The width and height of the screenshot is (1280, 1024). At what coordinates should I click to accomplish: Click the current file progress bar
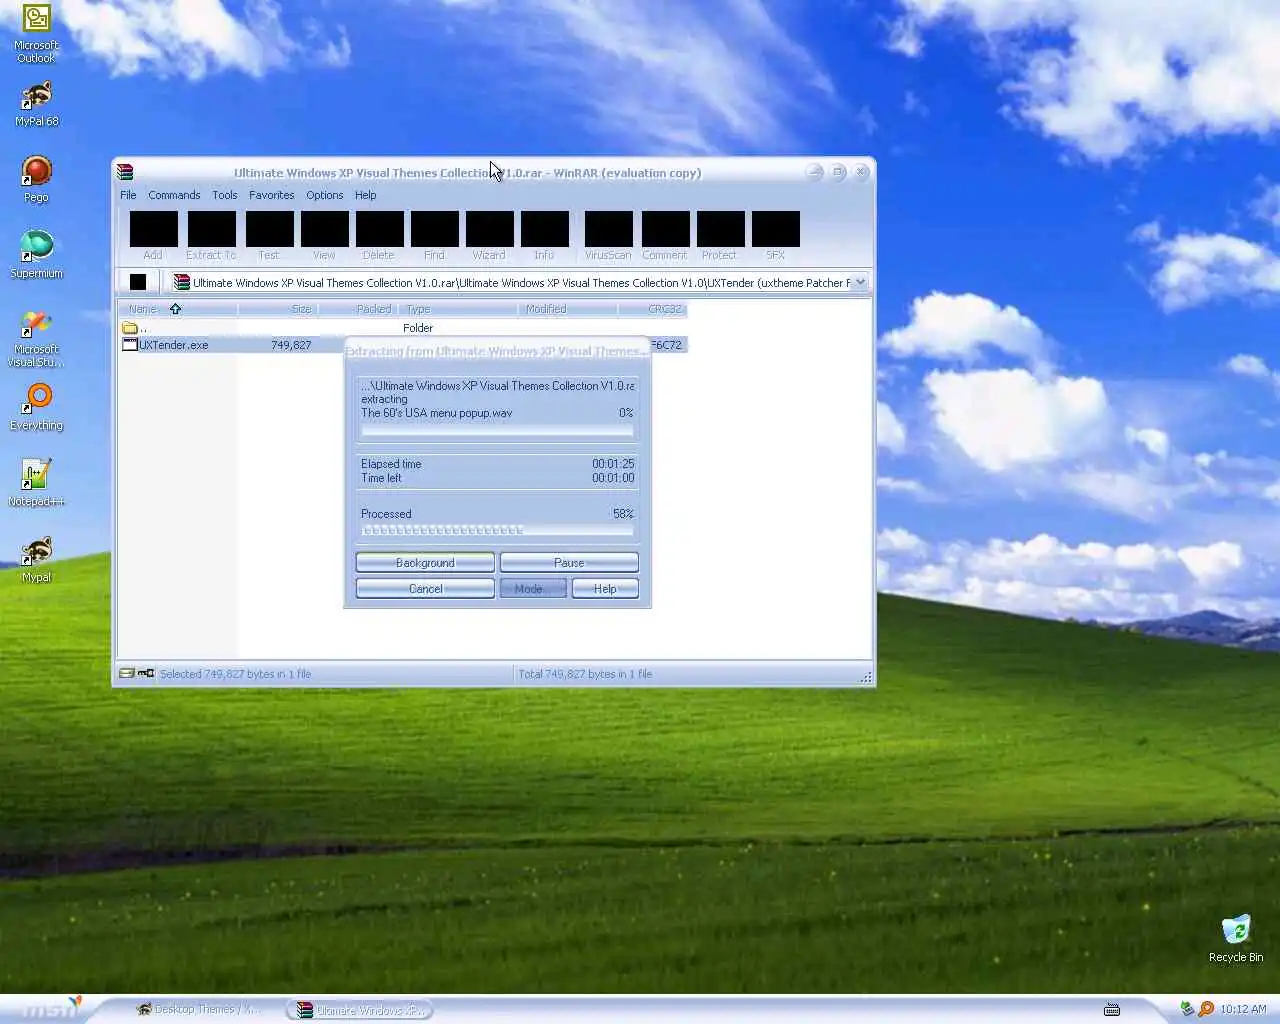click(x=497, y=430)
